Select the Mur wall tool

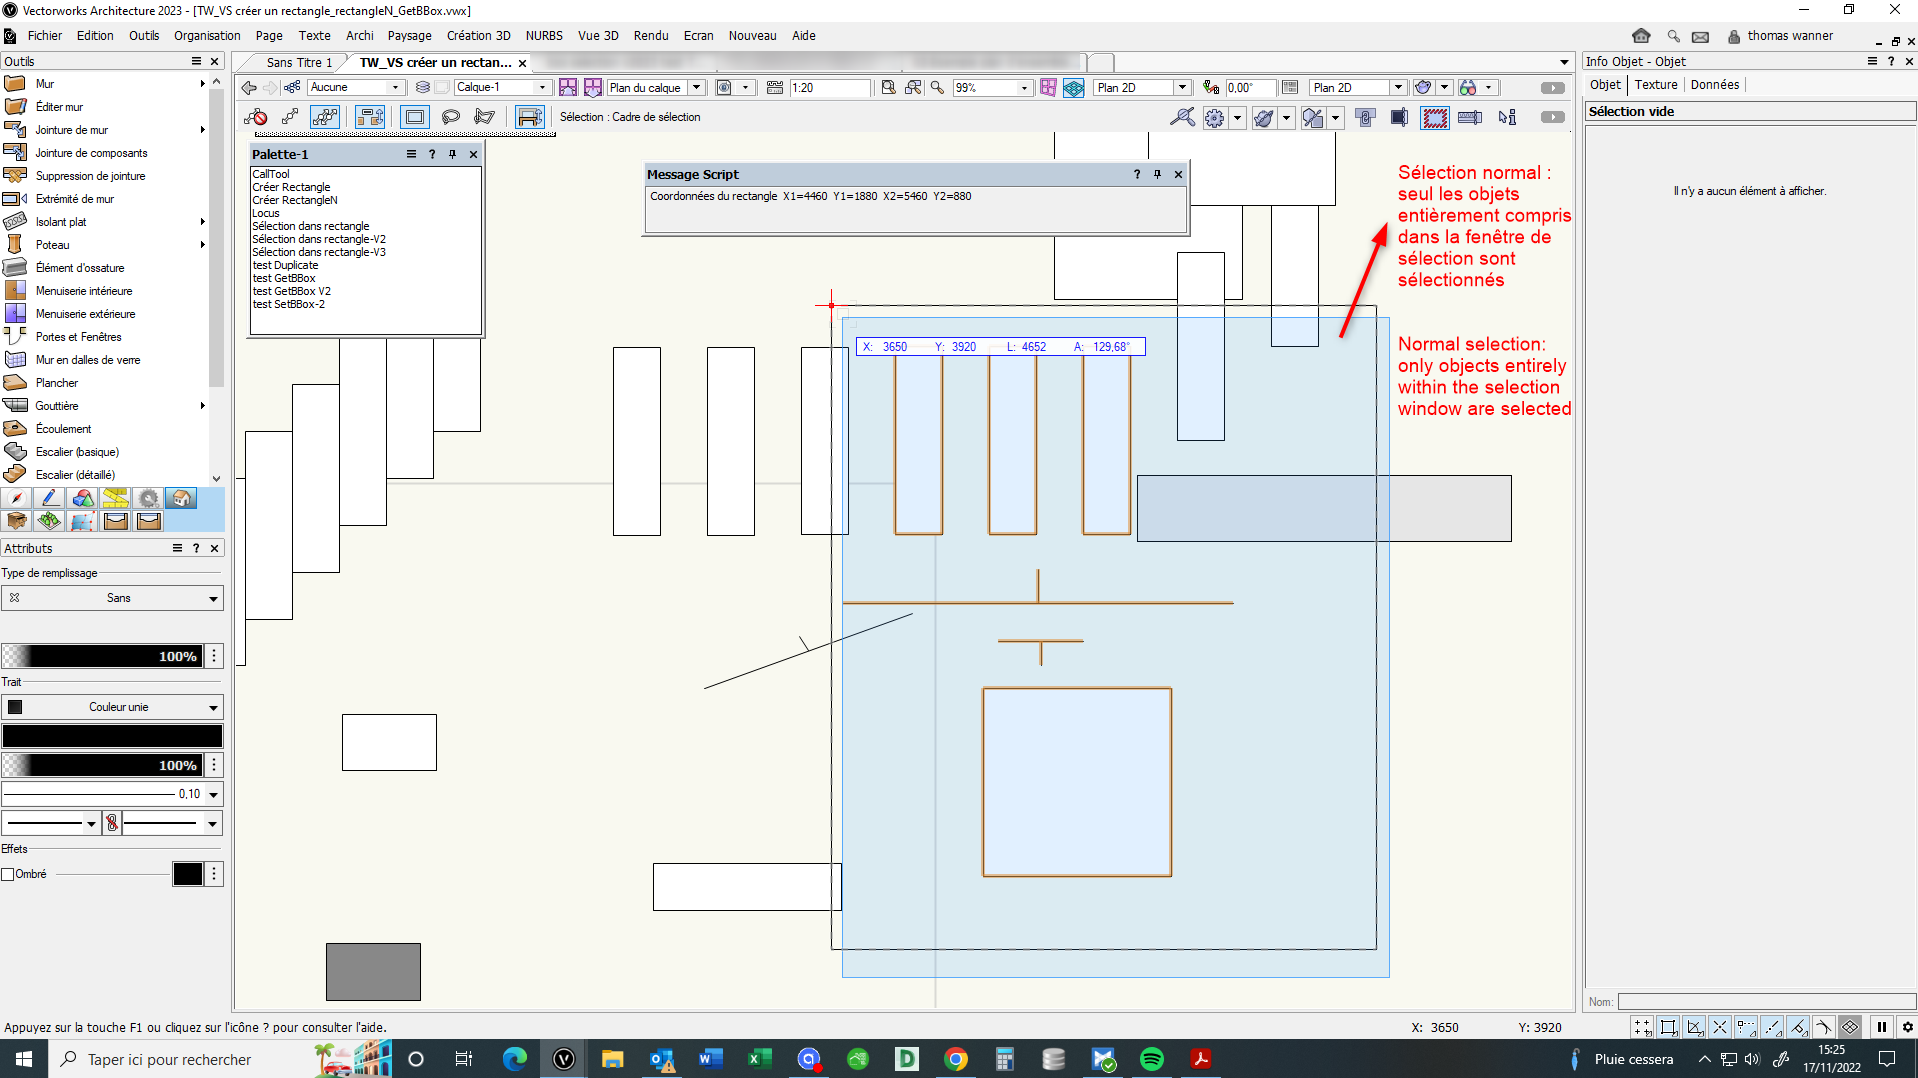[45, 84]
